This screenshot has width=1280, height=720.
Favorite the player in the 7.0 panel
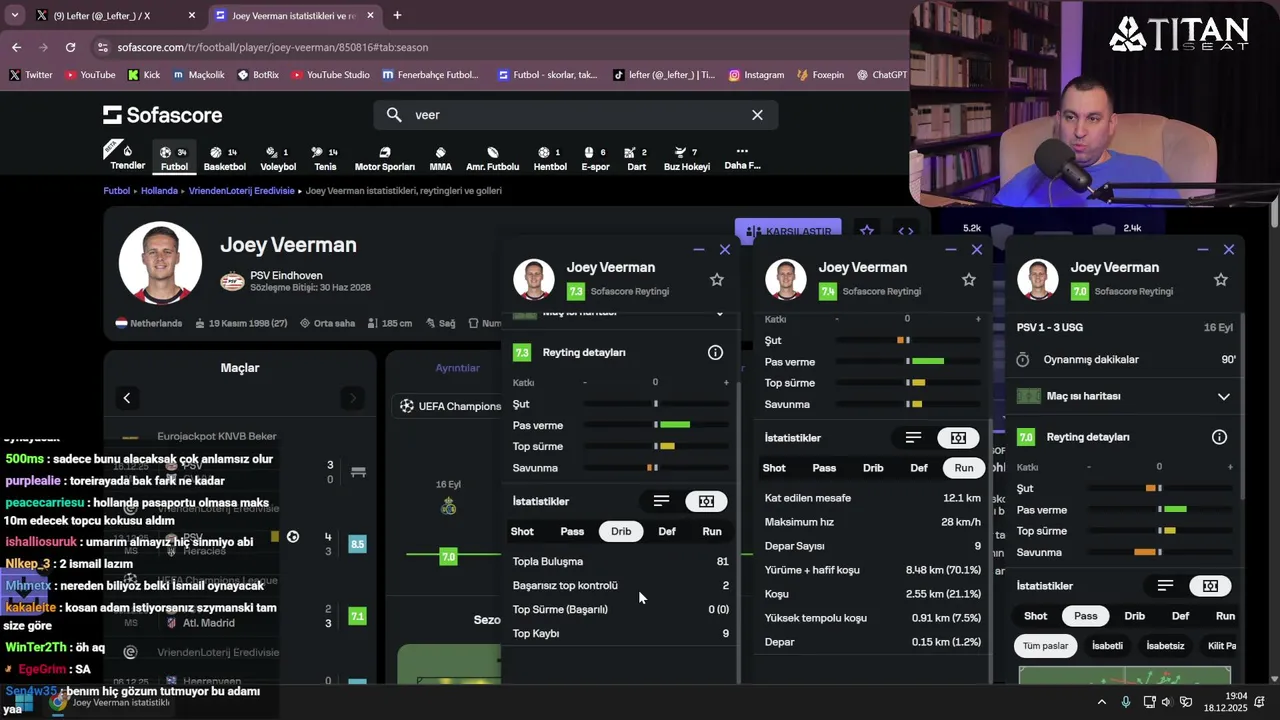(x=1220, y=280)
